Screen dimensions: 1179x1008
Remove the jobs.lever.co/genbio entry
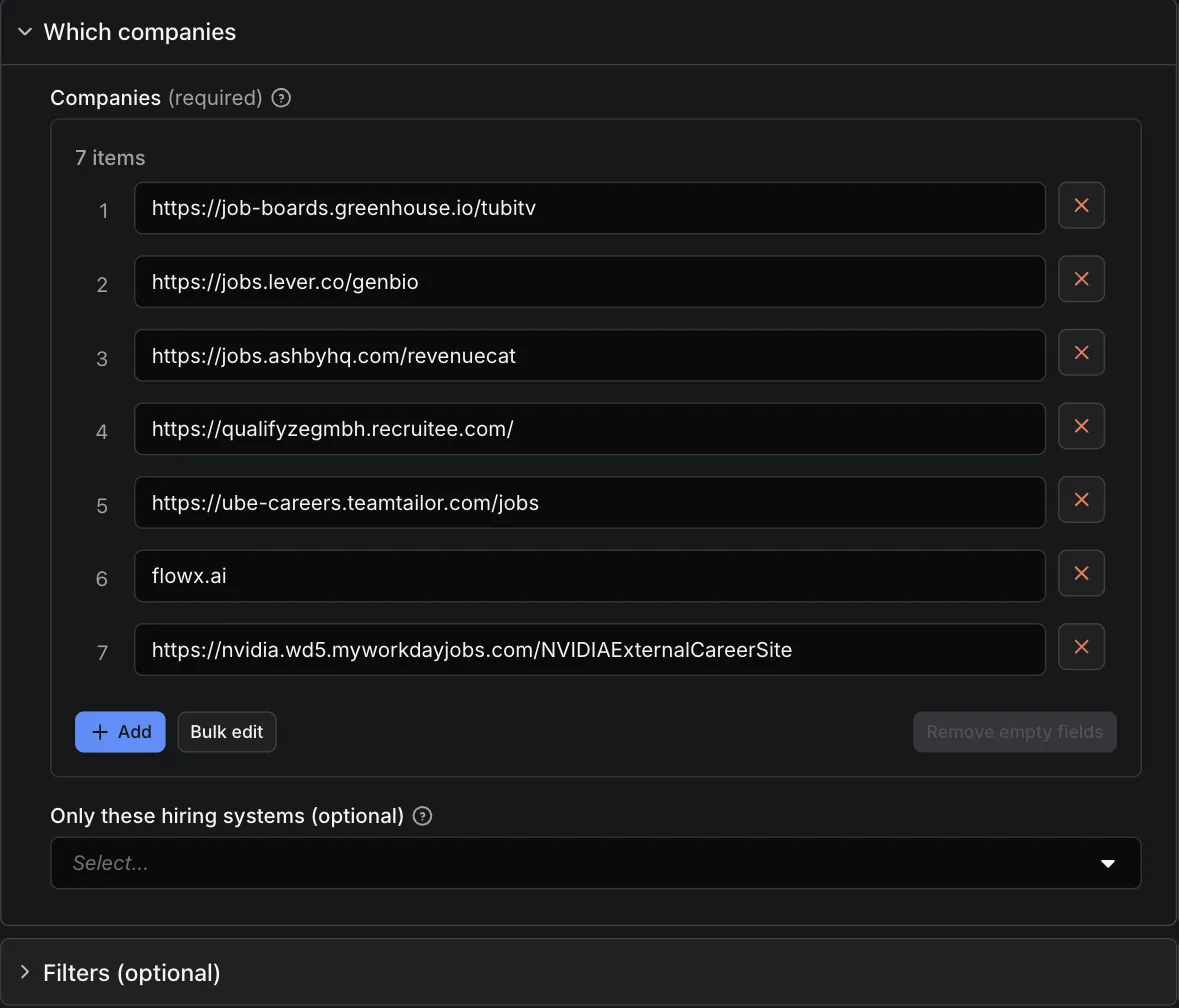point(1081,279)
